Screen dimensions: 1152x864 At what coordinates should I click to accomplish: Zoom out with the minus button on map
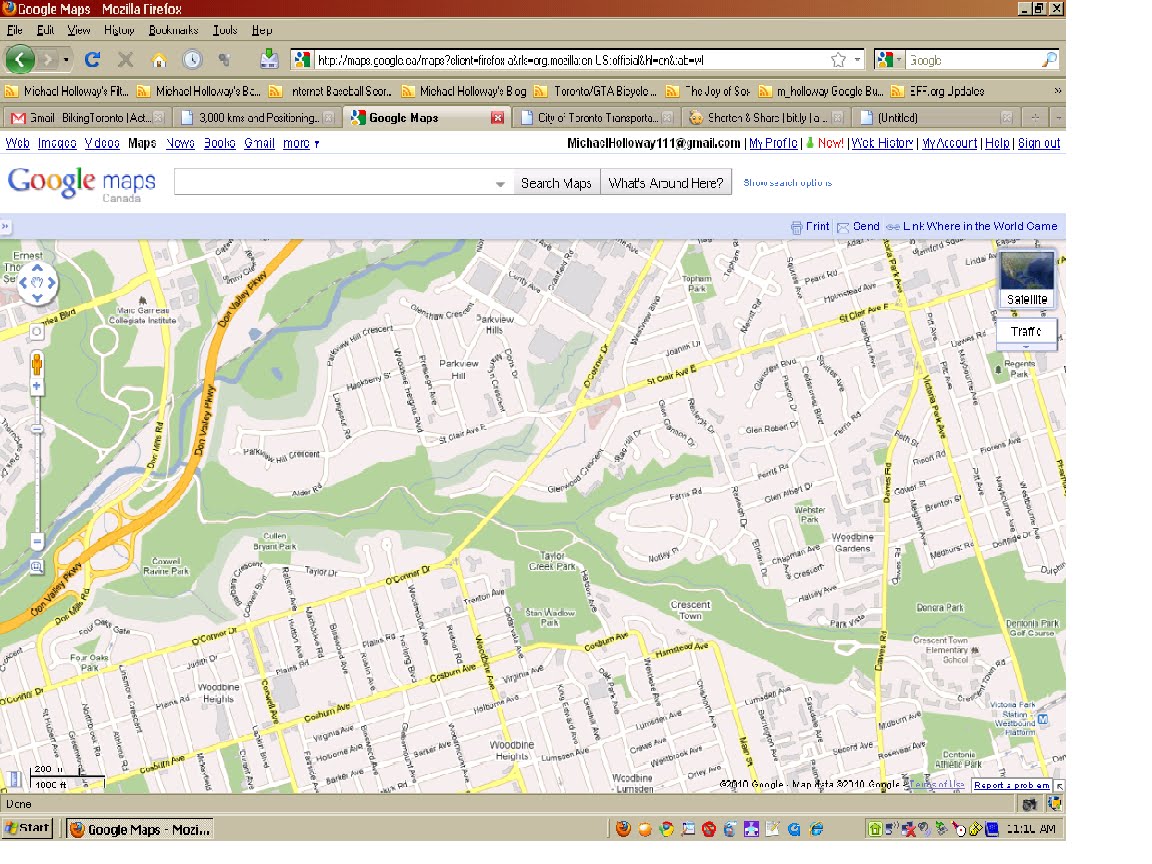point(37,541)
